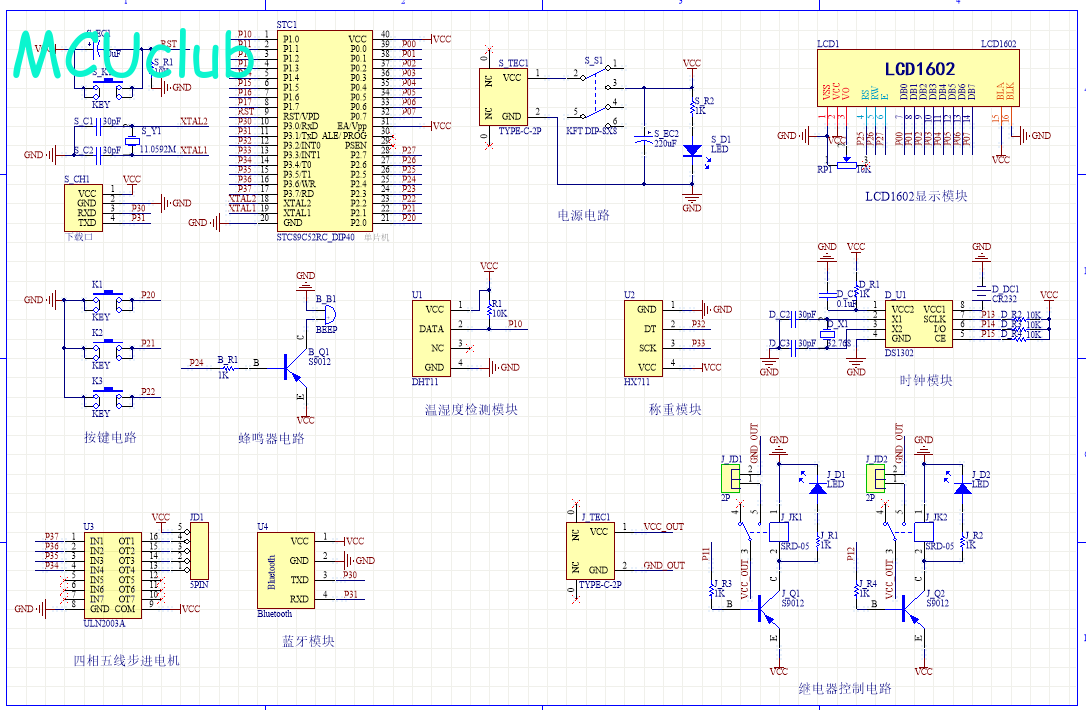Select the Bluetooth module block U4

285,570
